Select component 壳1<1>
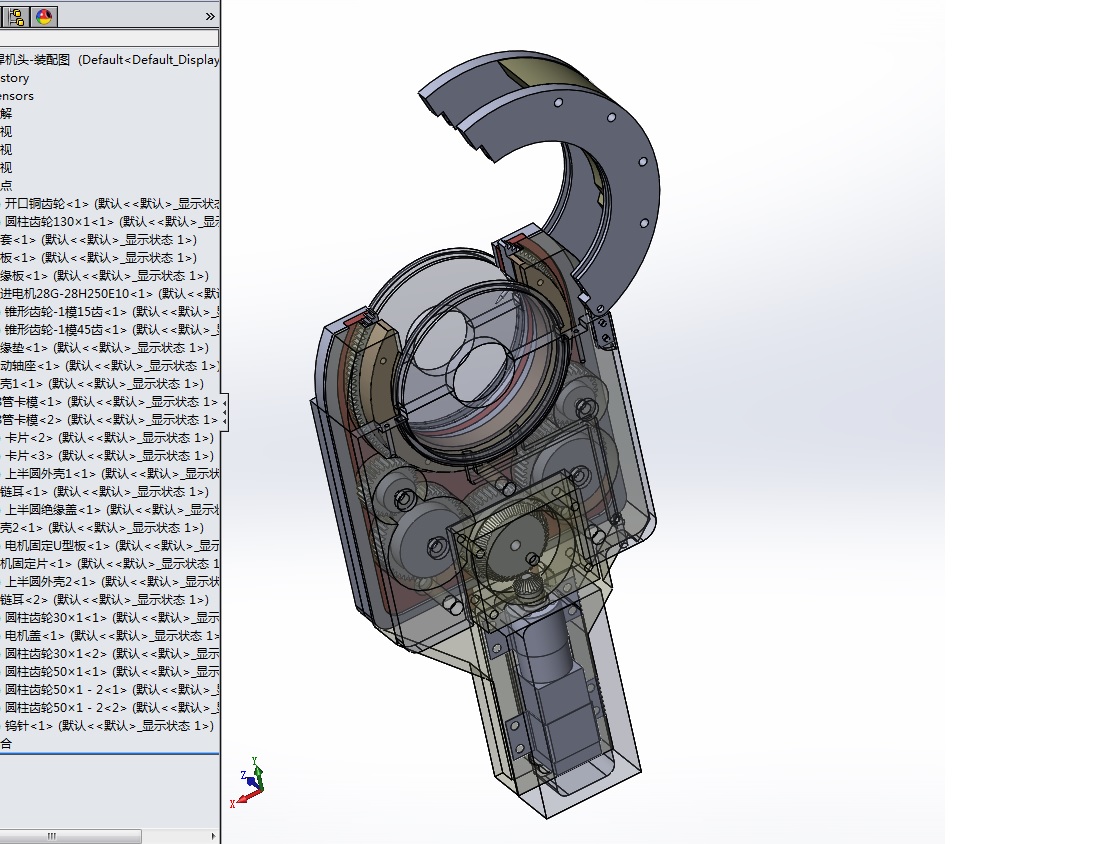Screen dimensions: 1104x844 coord(102,384)
